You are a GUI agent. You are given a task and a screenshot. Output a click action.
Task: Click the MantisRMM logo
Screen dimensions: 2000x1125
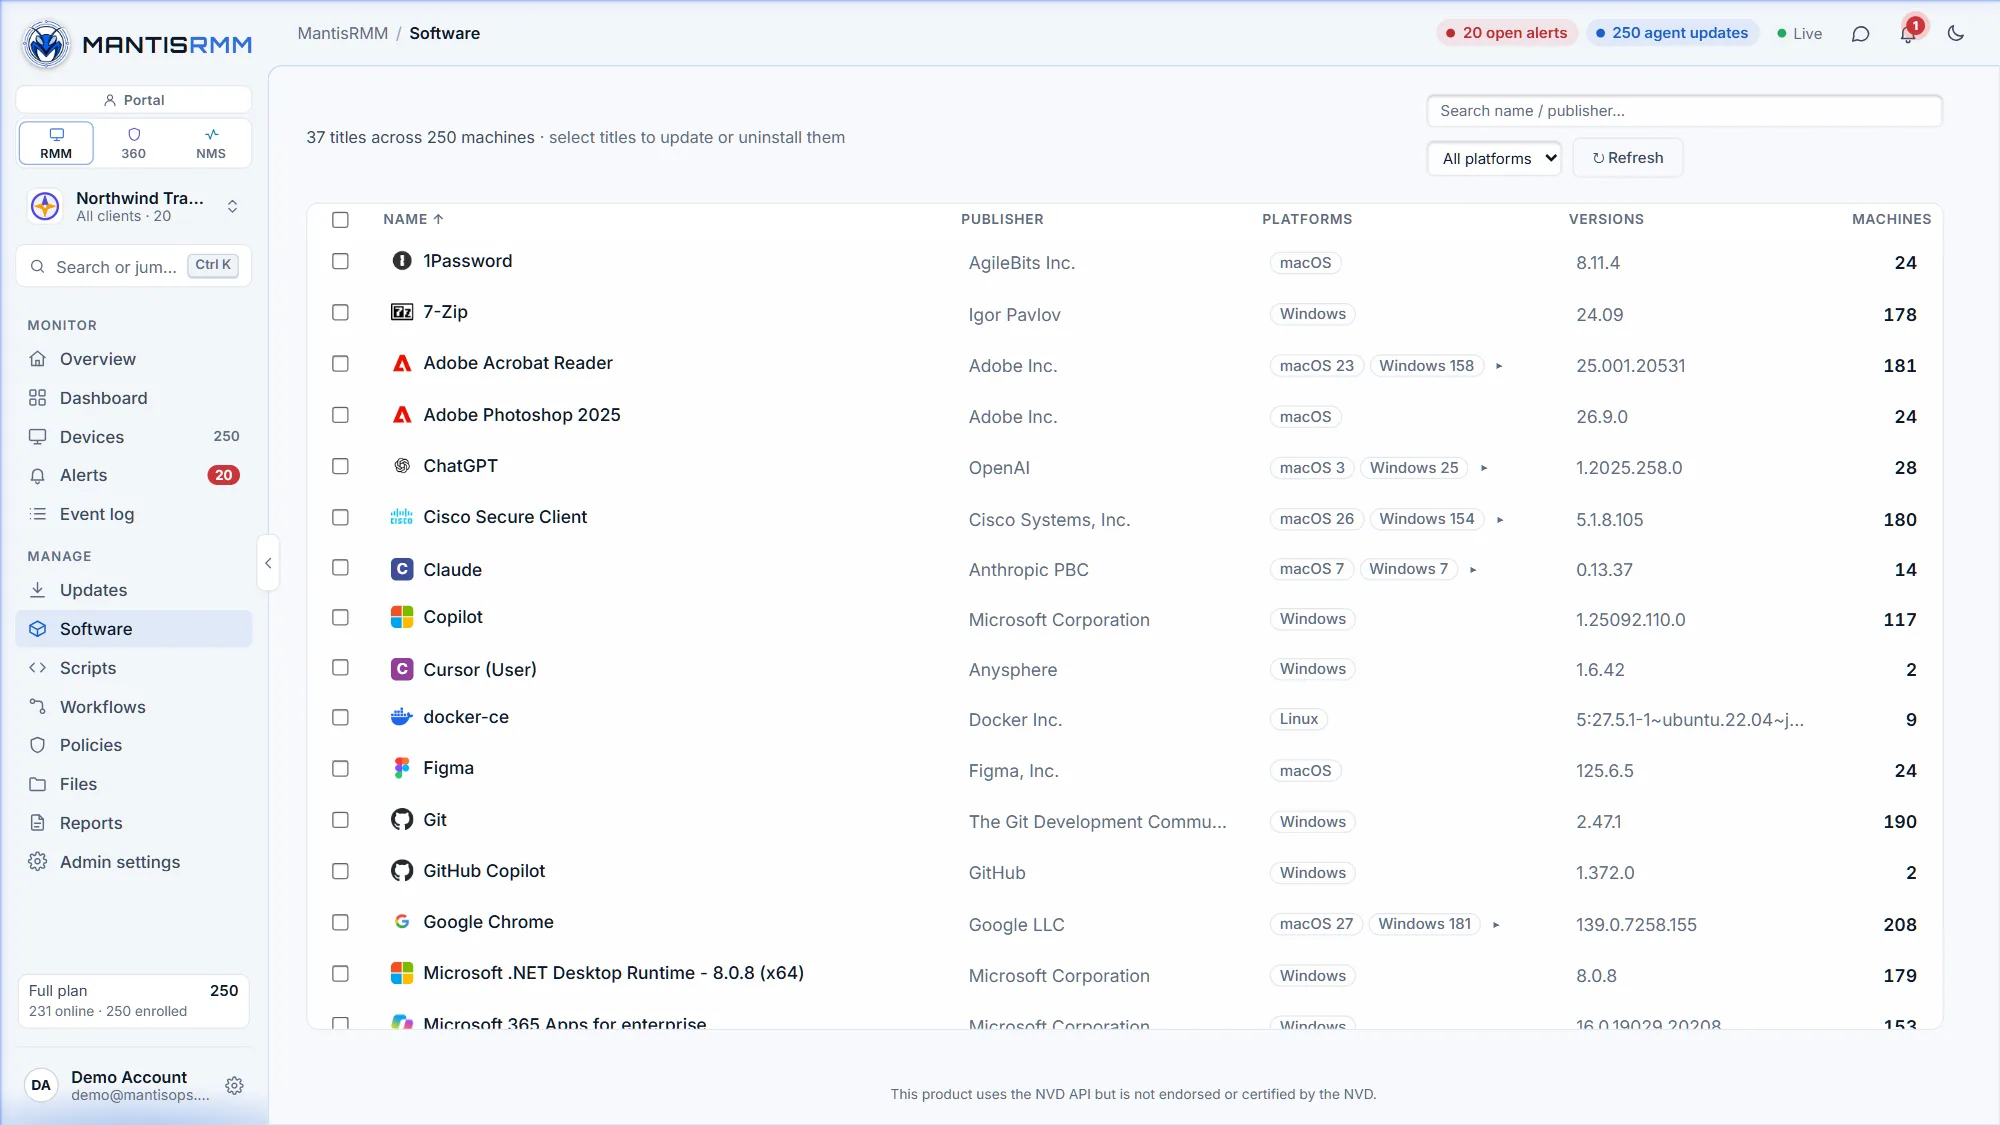point(137,45)
